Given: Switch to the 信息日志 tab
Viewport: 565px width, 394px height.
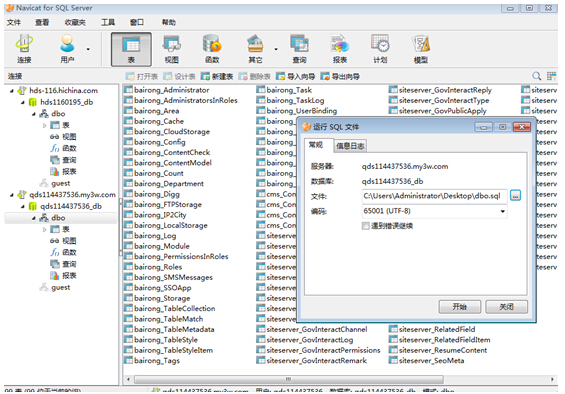Looking at the screenshot, I should 350,146.
